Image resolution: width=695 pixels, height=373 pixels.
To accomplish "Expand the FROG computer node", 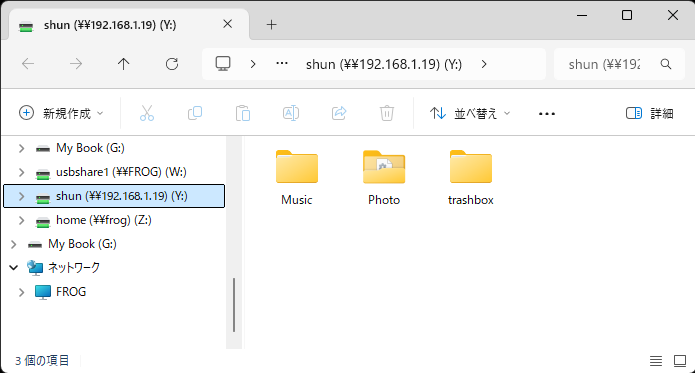I will (x=21, y=292).
